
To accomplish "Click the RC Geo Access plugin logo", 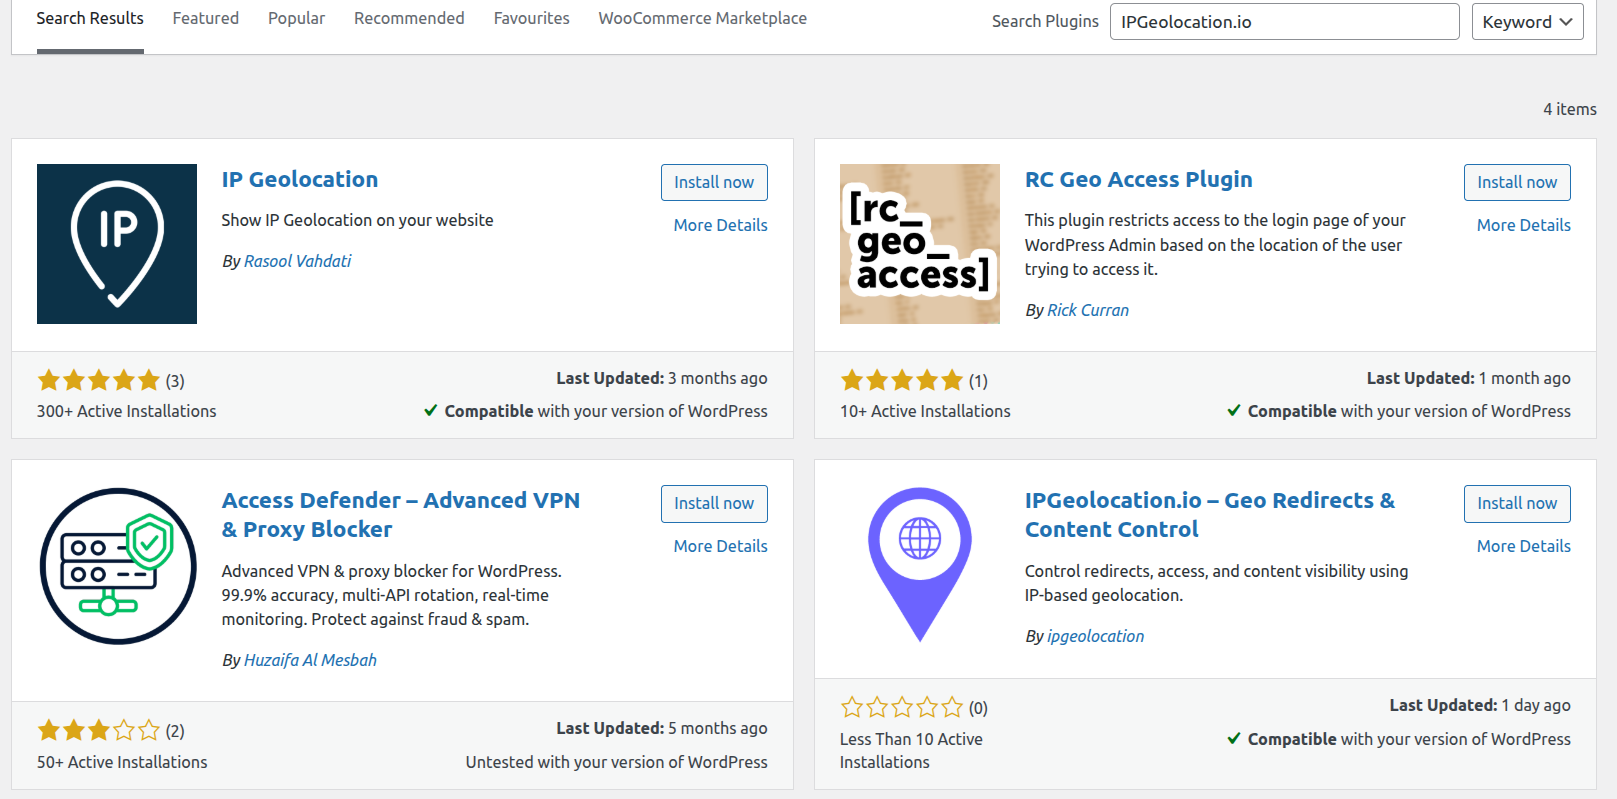I will click(x=919, y=243).
